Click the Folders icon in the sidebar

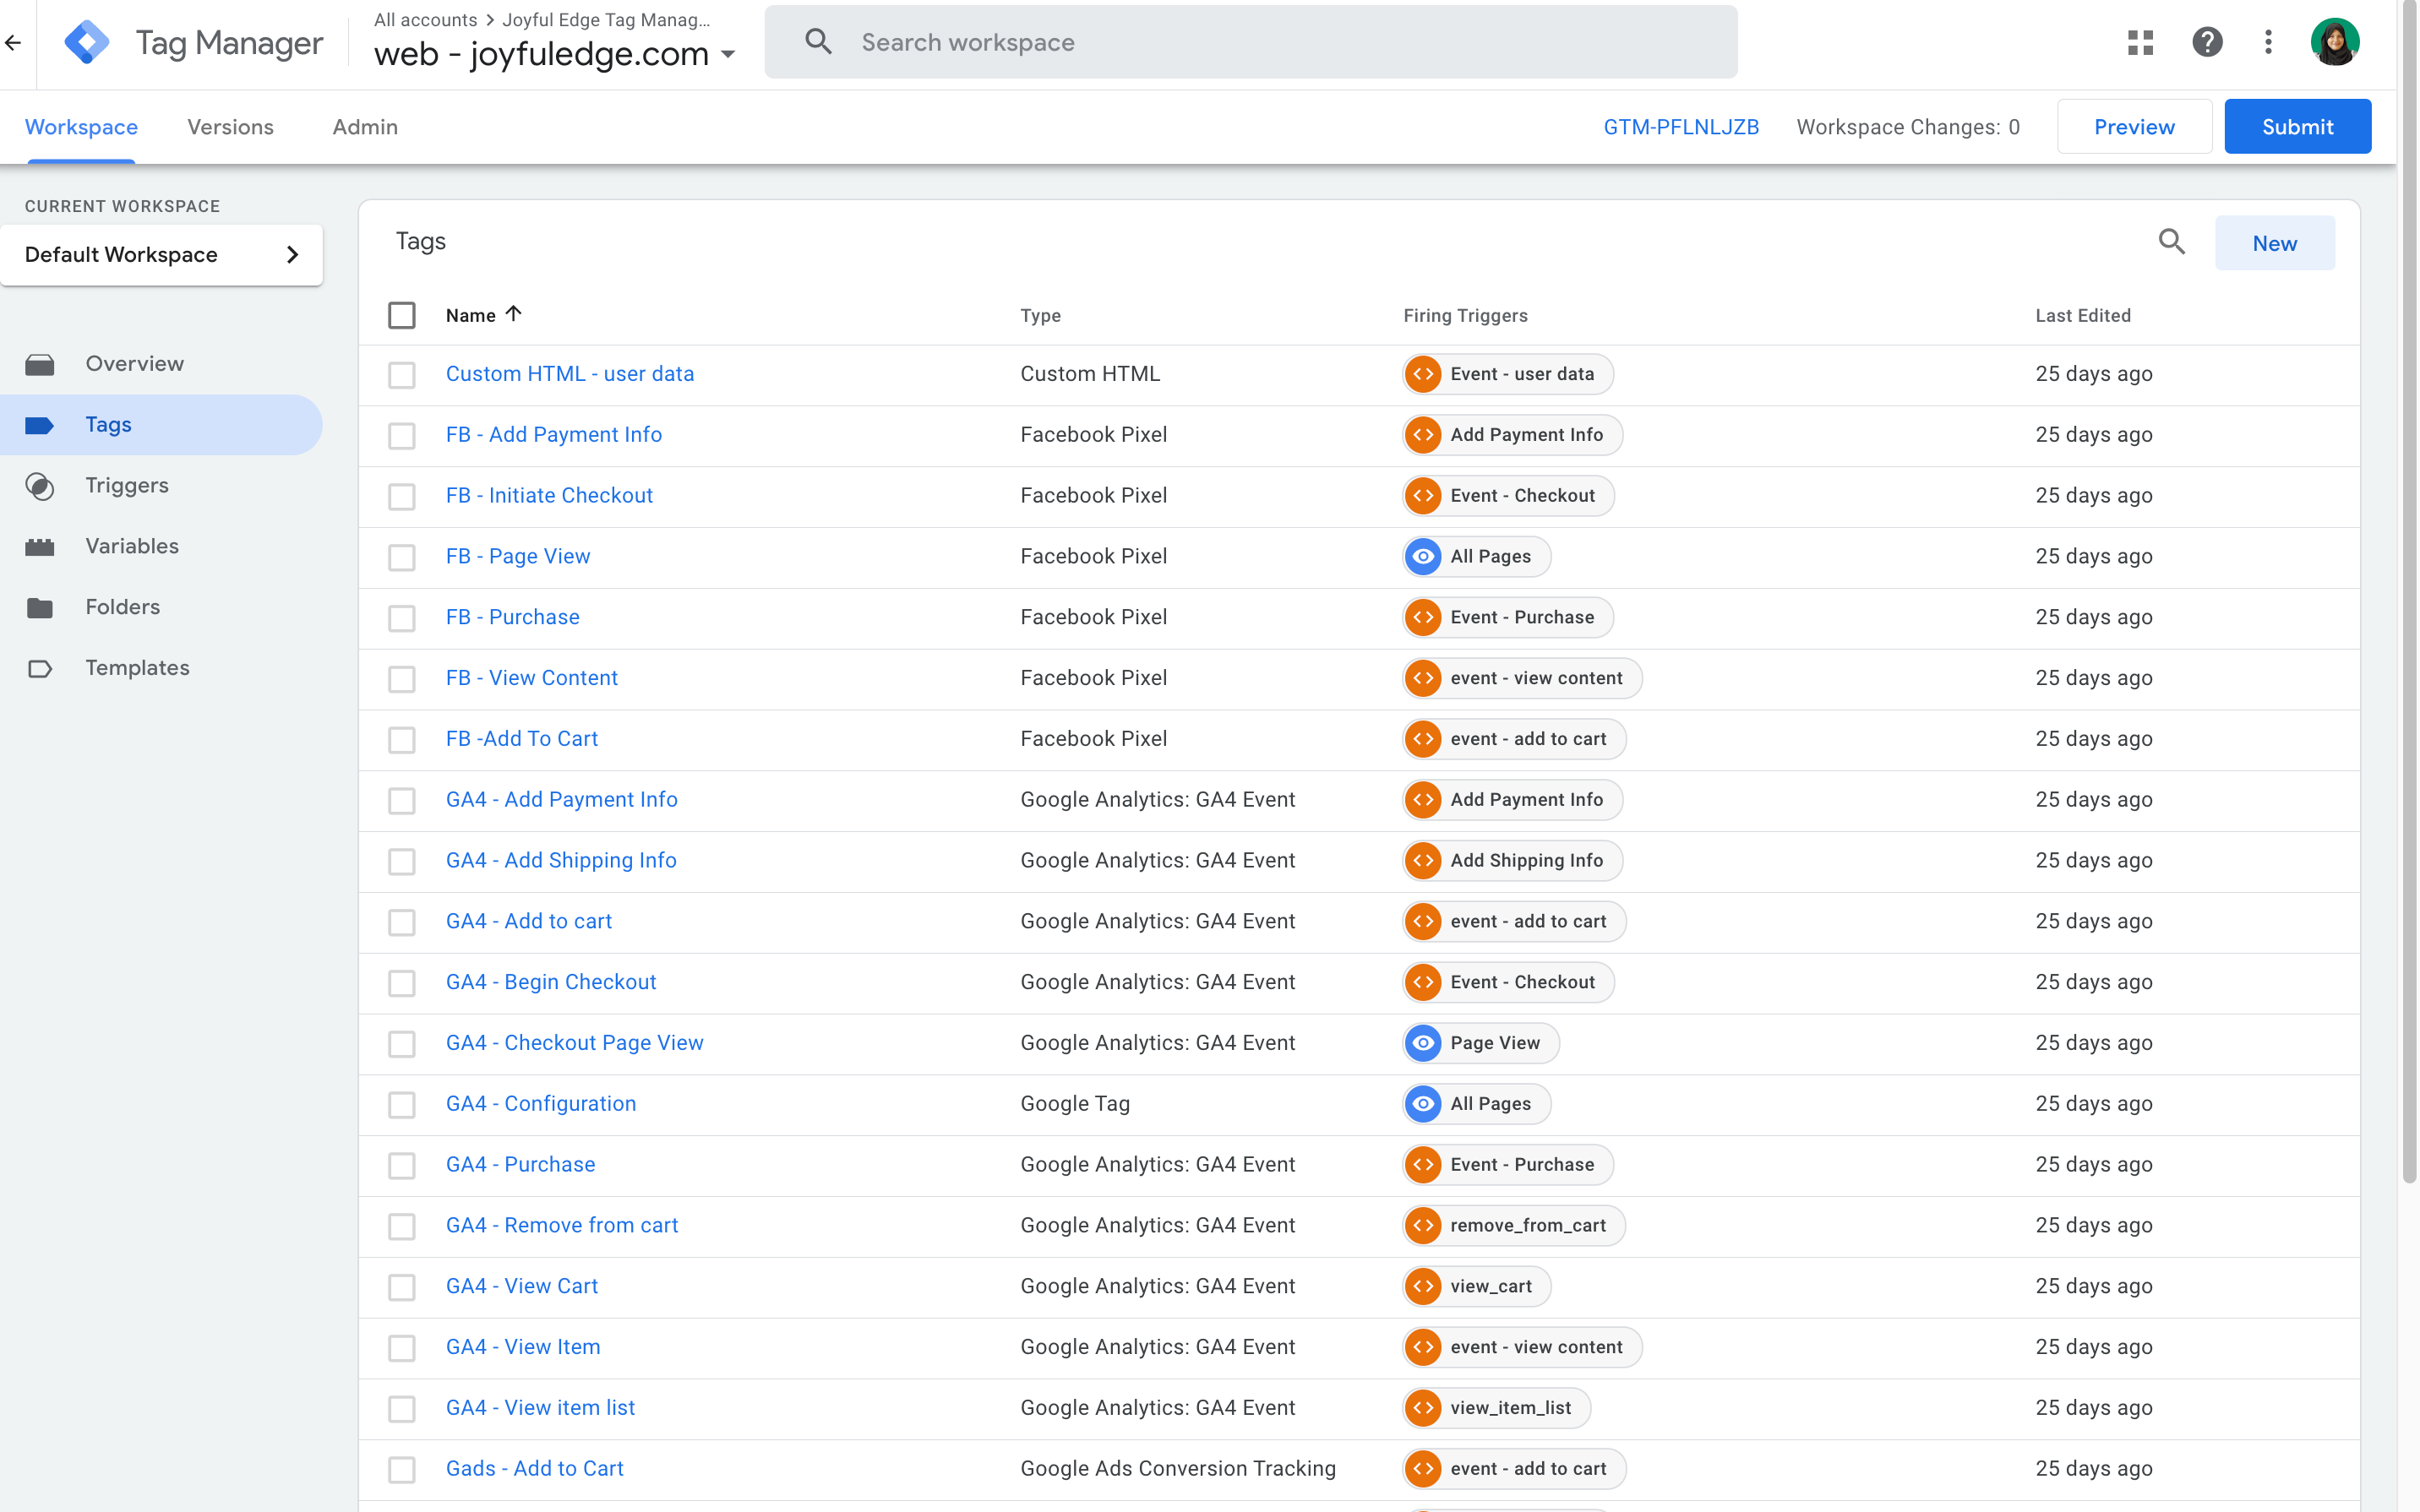click(x=40, y=608)
